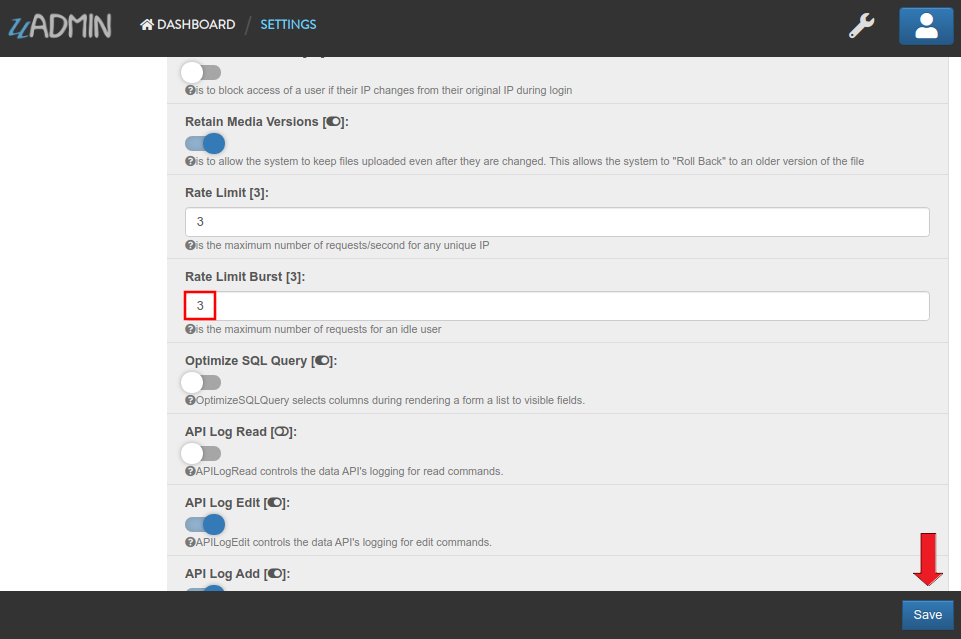Click the uAdmin logo
961x639 pixels.
60,26
